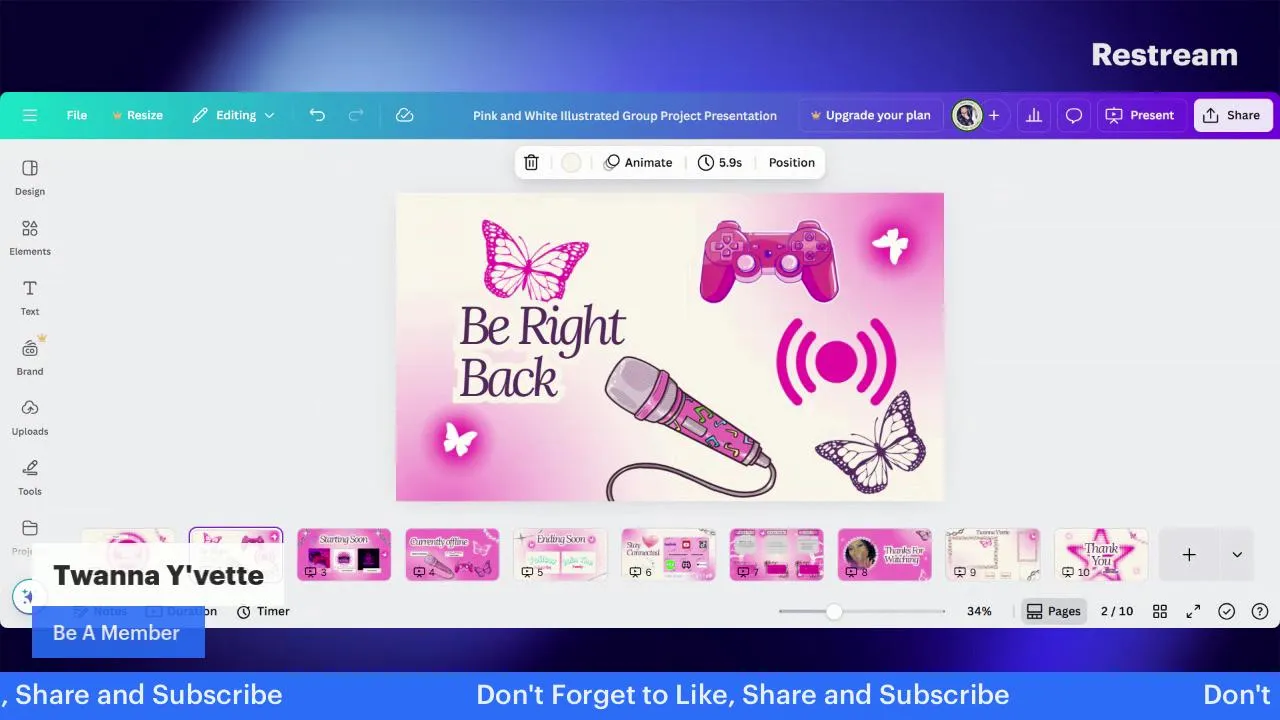This screenshot has width=1280, height=720.
Task: Click the Undo arrow
Action: point(317,115)
